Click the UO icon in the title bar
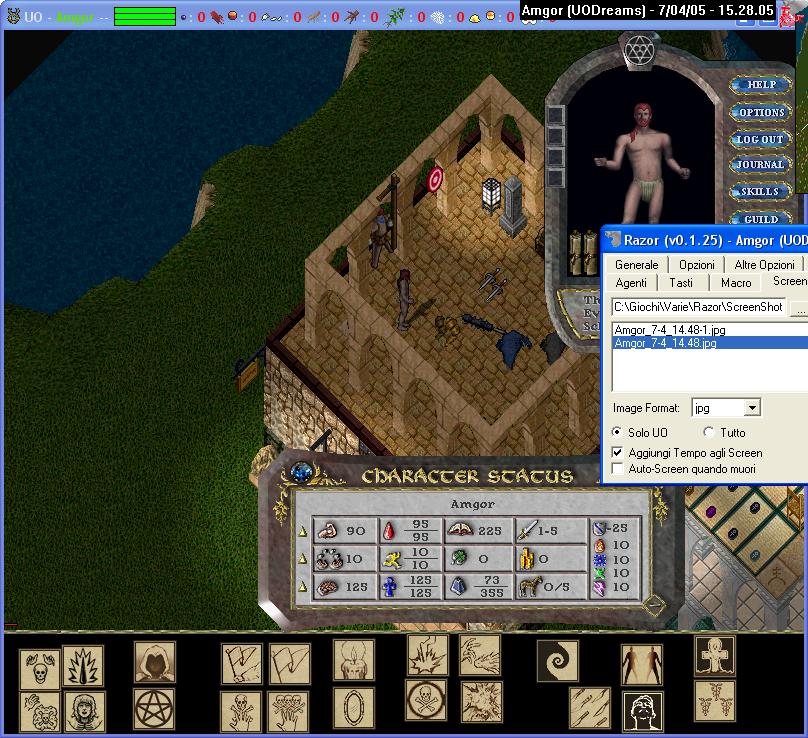The width and height of the screenshot is (808, 738). [13, 16]
